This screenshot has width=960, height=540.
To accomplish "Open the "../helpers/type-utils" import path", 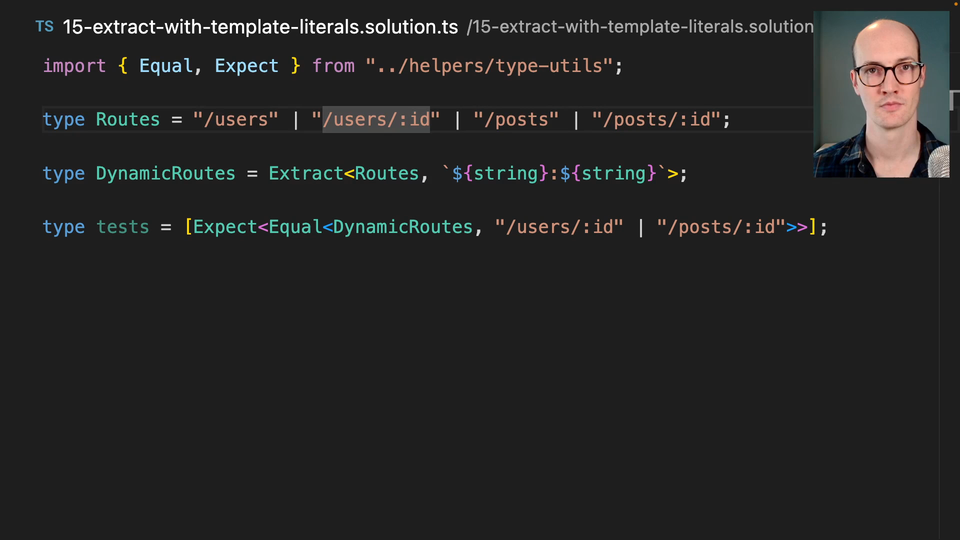I will point(494,66).
